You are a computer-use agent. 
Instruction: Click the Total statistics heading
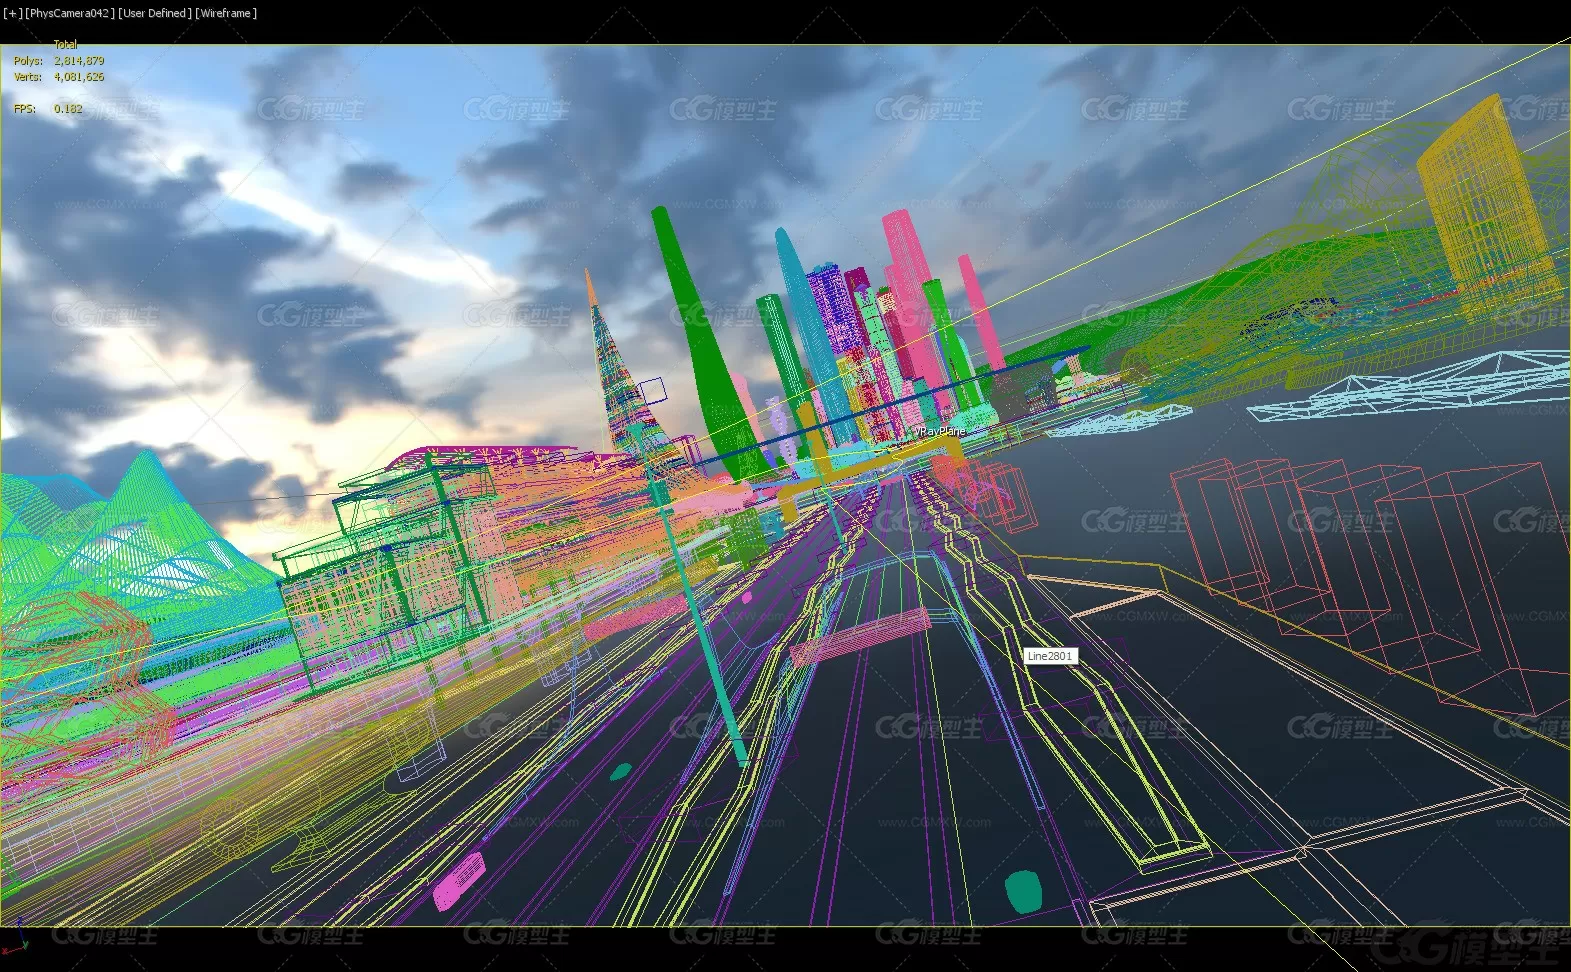(x=65, y=45)
